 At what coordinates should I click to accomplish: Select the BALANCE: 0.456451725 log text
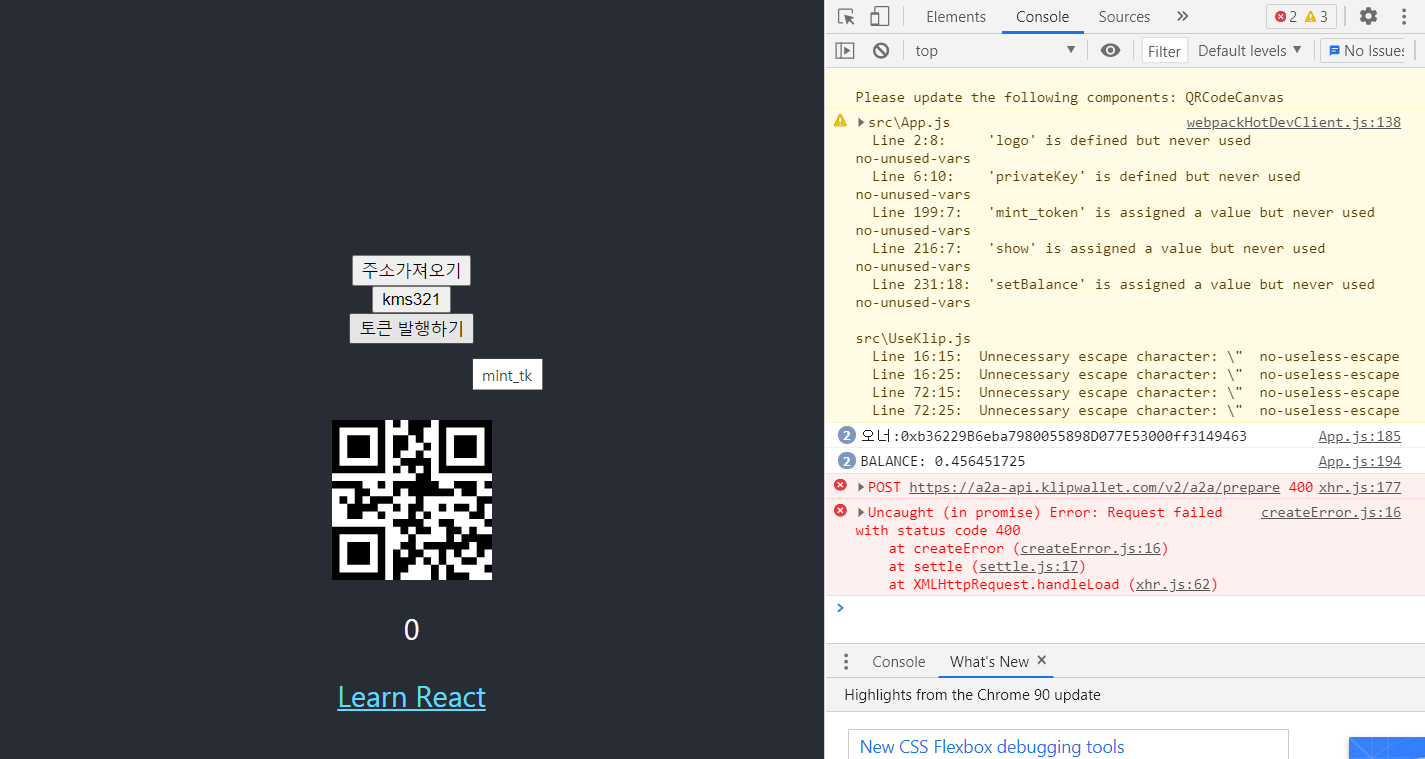click(942, 461)
